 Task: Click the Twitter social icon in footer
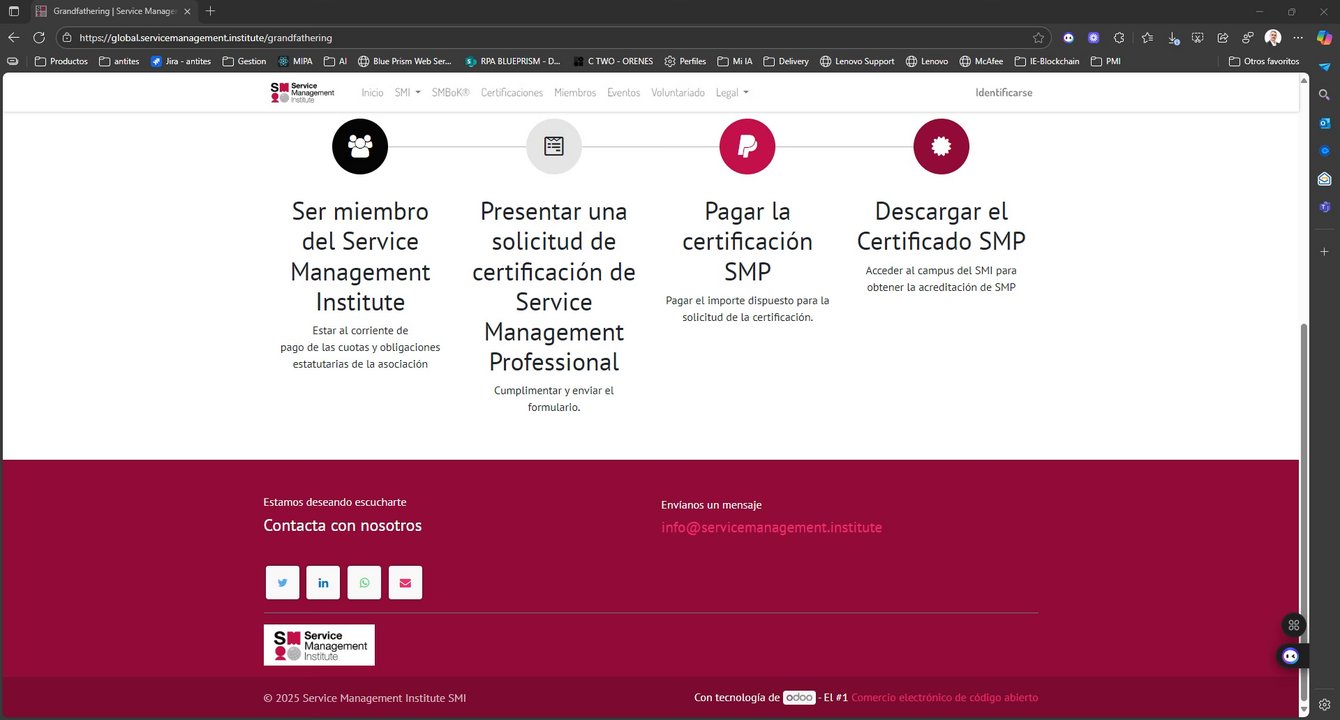(282, 583)
